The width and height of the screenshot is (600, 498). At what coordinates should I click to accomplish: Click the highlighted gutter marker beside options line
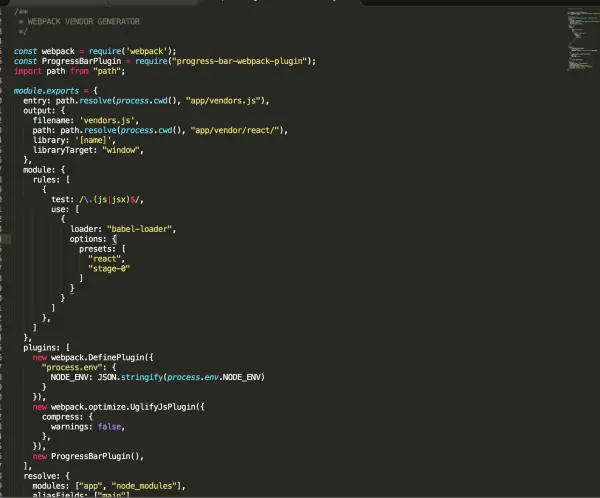[5, 239]
